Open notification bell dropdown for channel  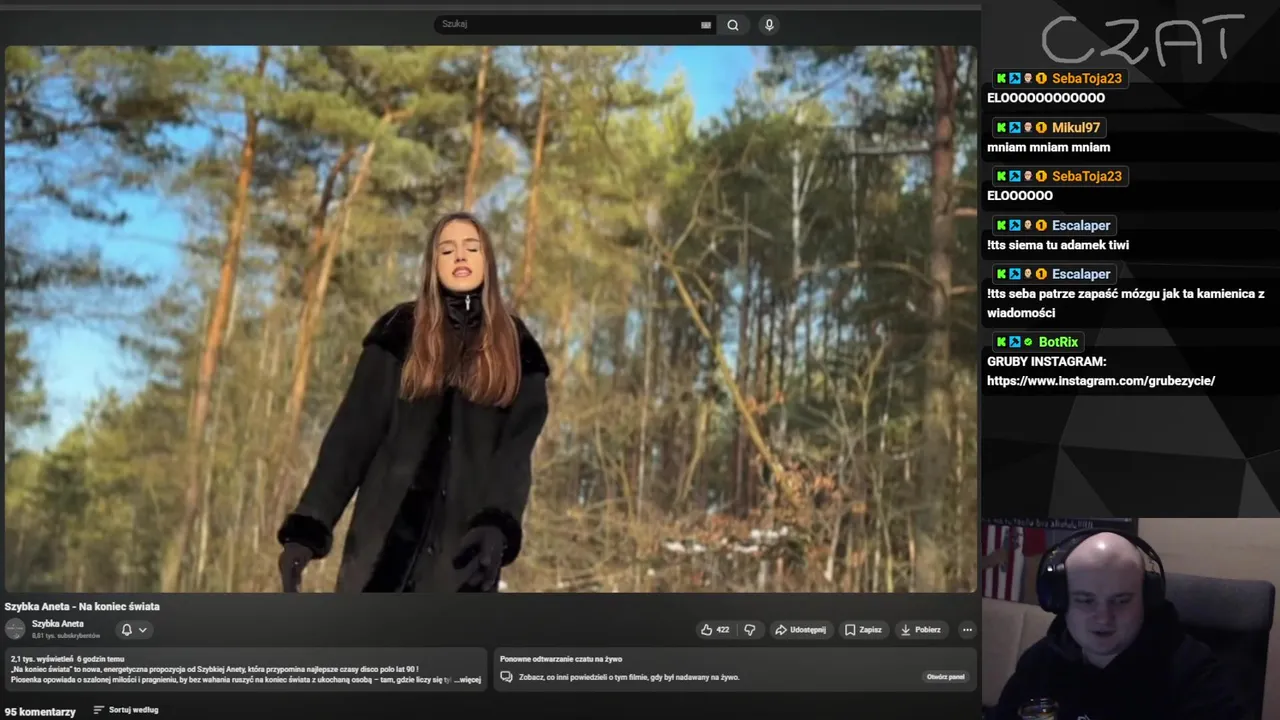pos(134,630)
